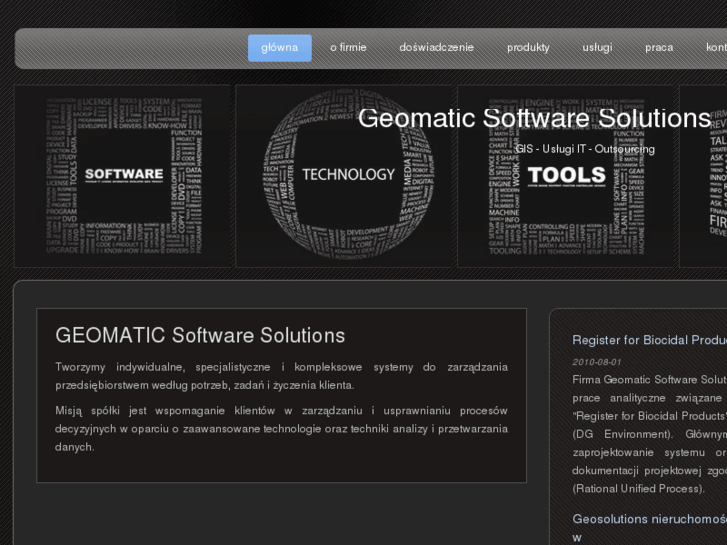Open the Register for Biocidal Products news link
This screenshot has width=727, height=545.
click(650, 340)
